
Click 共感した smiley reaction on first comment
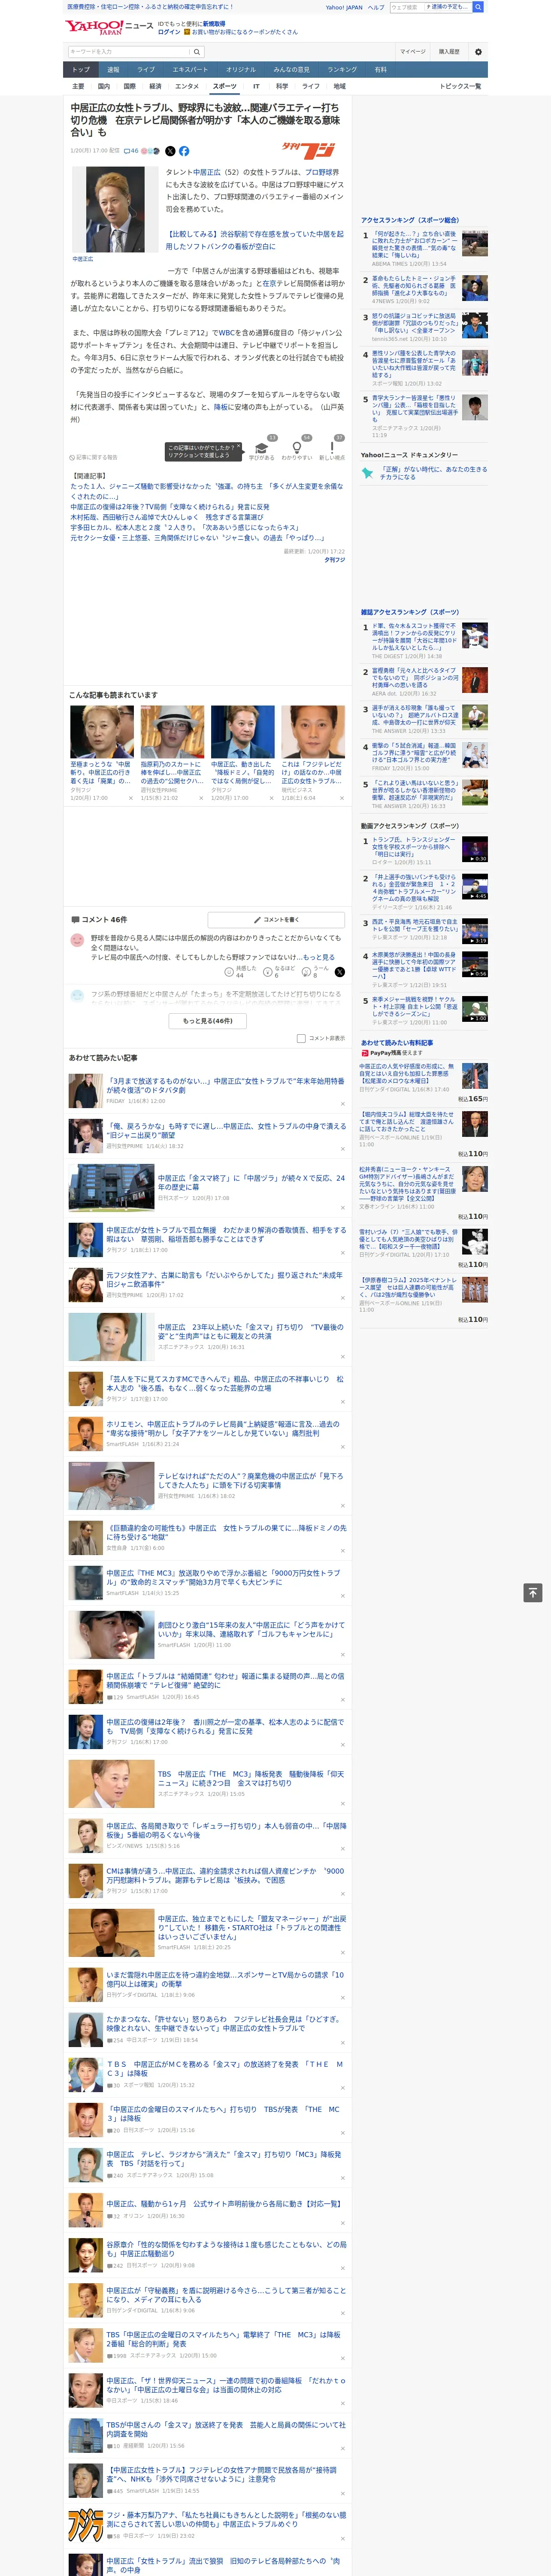pyautogui.click(x=229, y=971)
